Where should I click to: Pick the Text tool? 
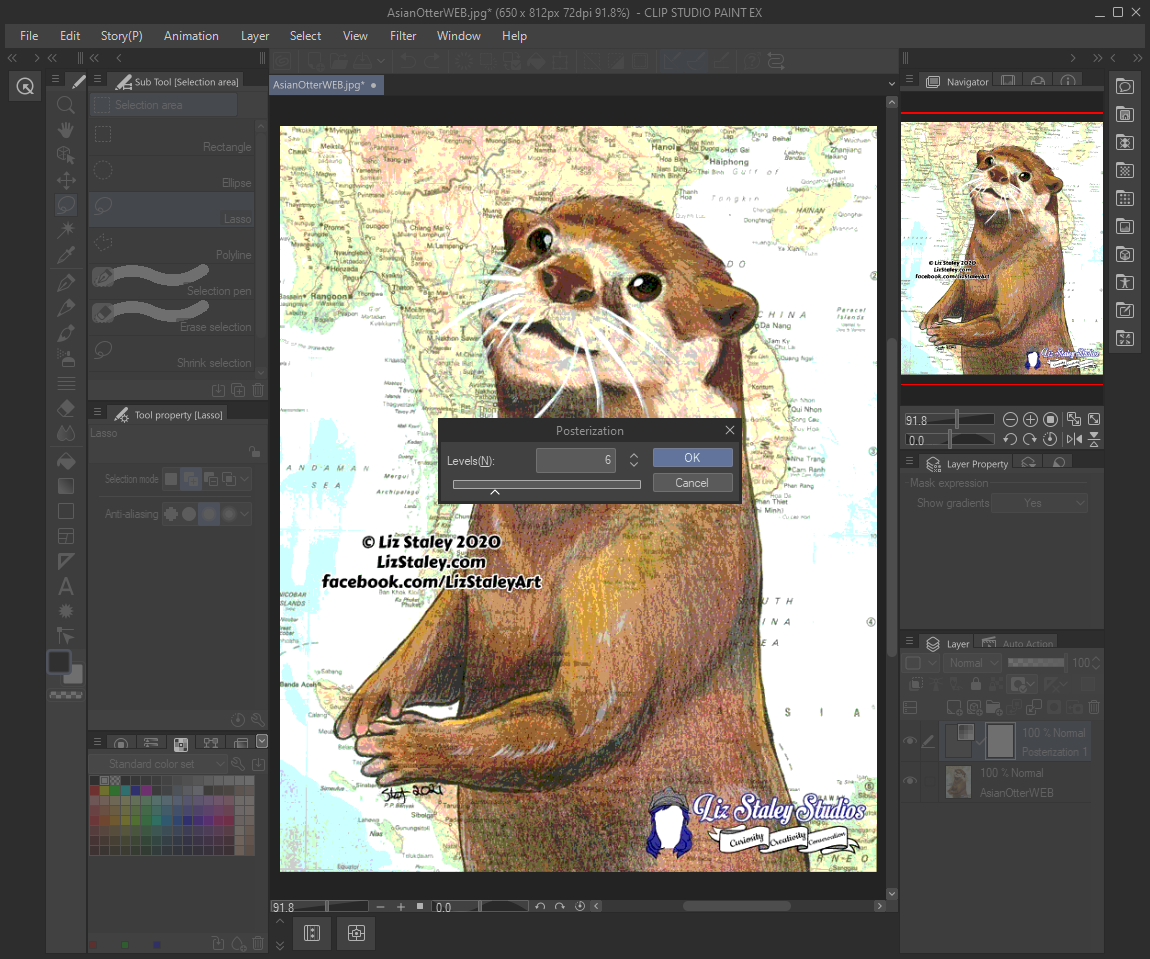point(66,586)
